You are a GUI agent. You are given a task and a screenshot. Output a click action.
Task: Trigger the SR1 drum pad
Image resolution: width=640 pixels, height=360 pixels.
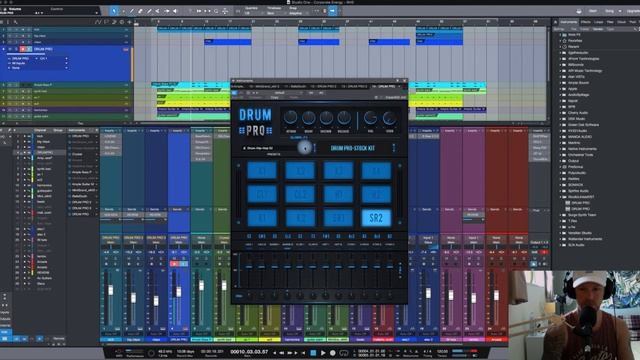click(338, 218)
